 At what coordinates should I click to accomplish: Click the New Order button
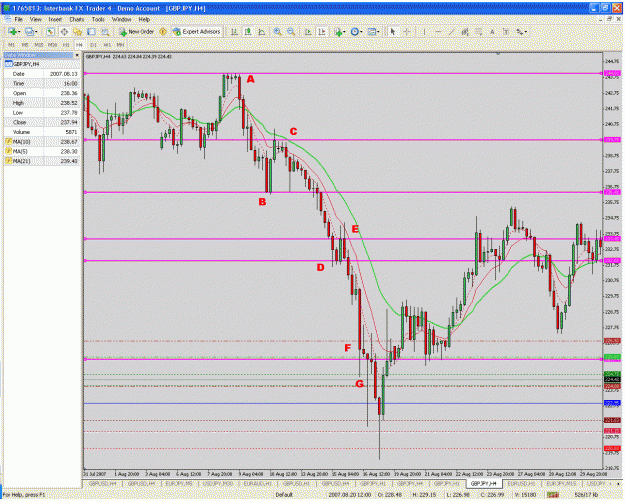tap(136, 32)
